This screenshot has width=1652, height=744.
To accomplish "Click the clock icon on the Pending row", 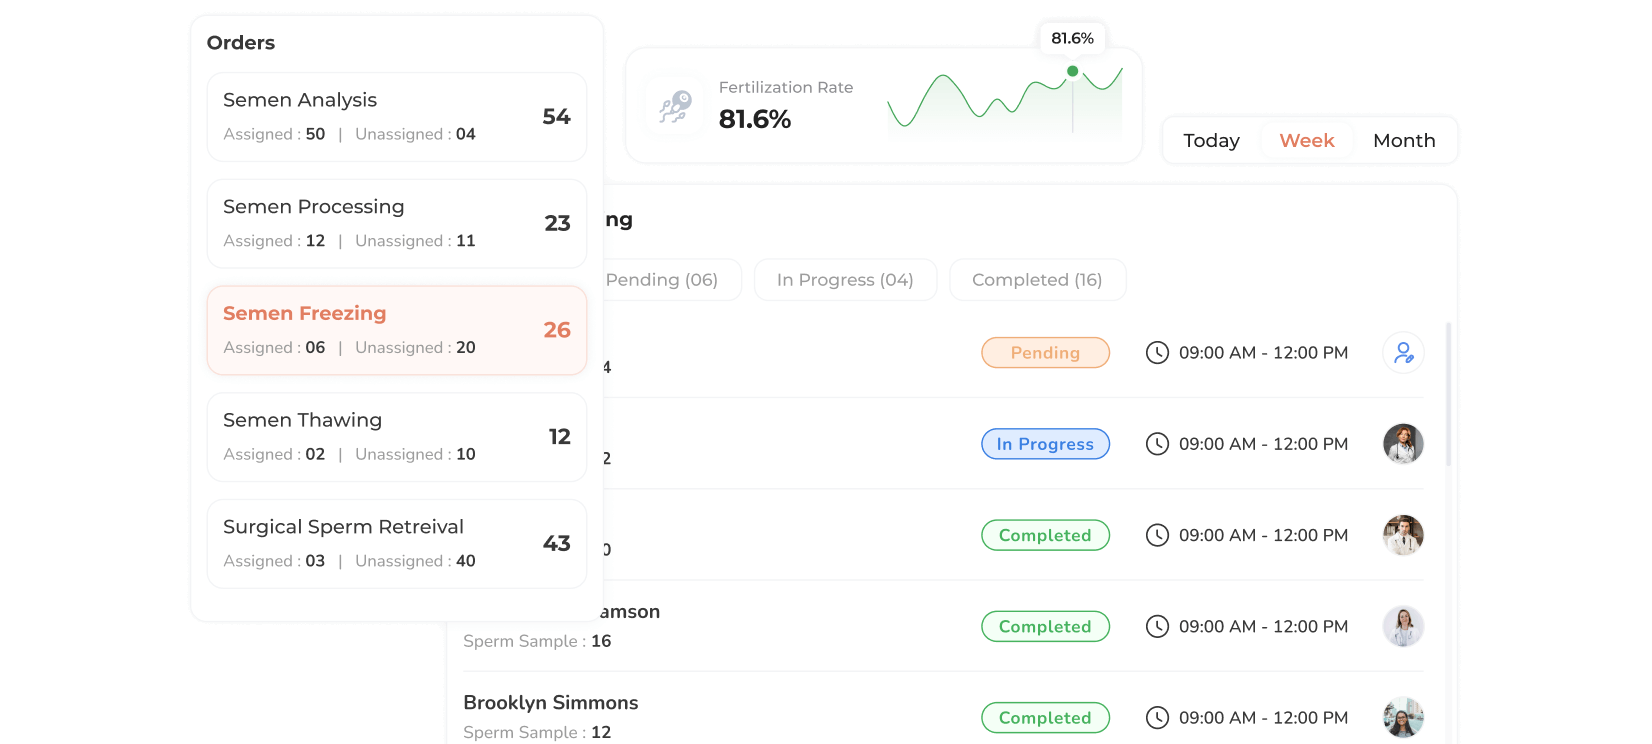I will 1157,353.
